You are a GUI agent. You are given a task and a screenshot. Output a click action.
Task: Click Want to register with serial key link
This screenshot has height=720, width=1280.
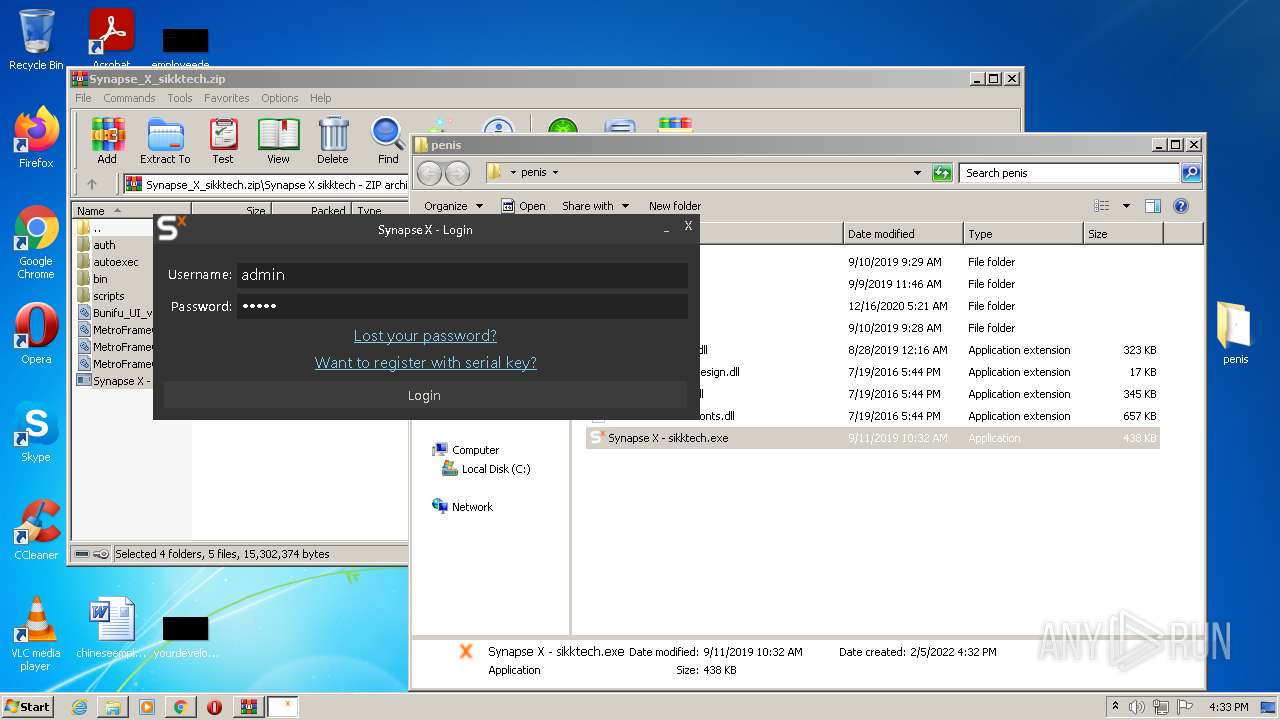click(x=426, y=363)
